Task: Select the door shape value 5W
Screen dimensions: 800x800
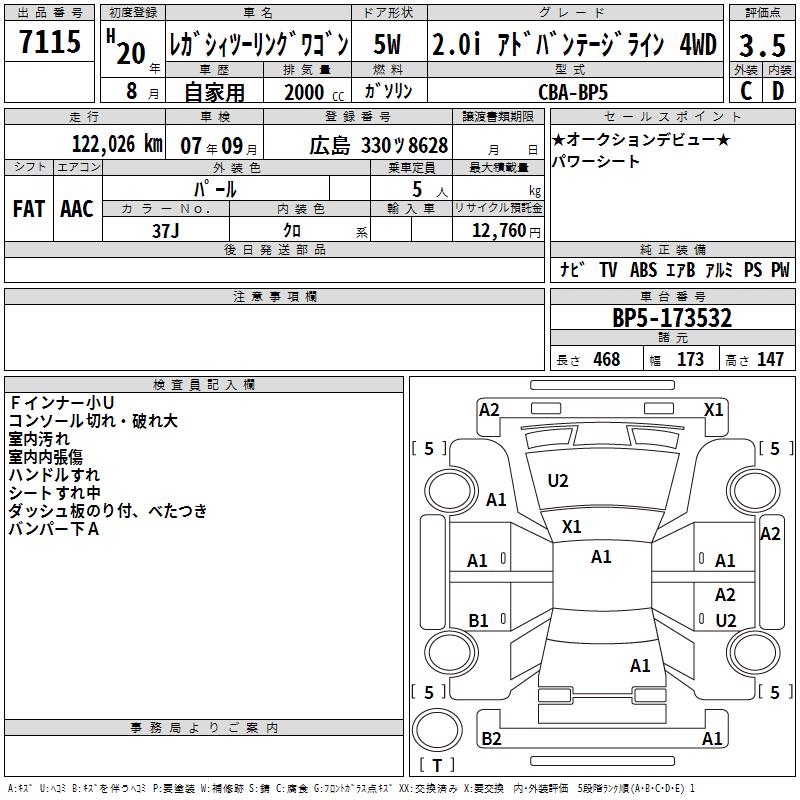Action: coord(387,44)
